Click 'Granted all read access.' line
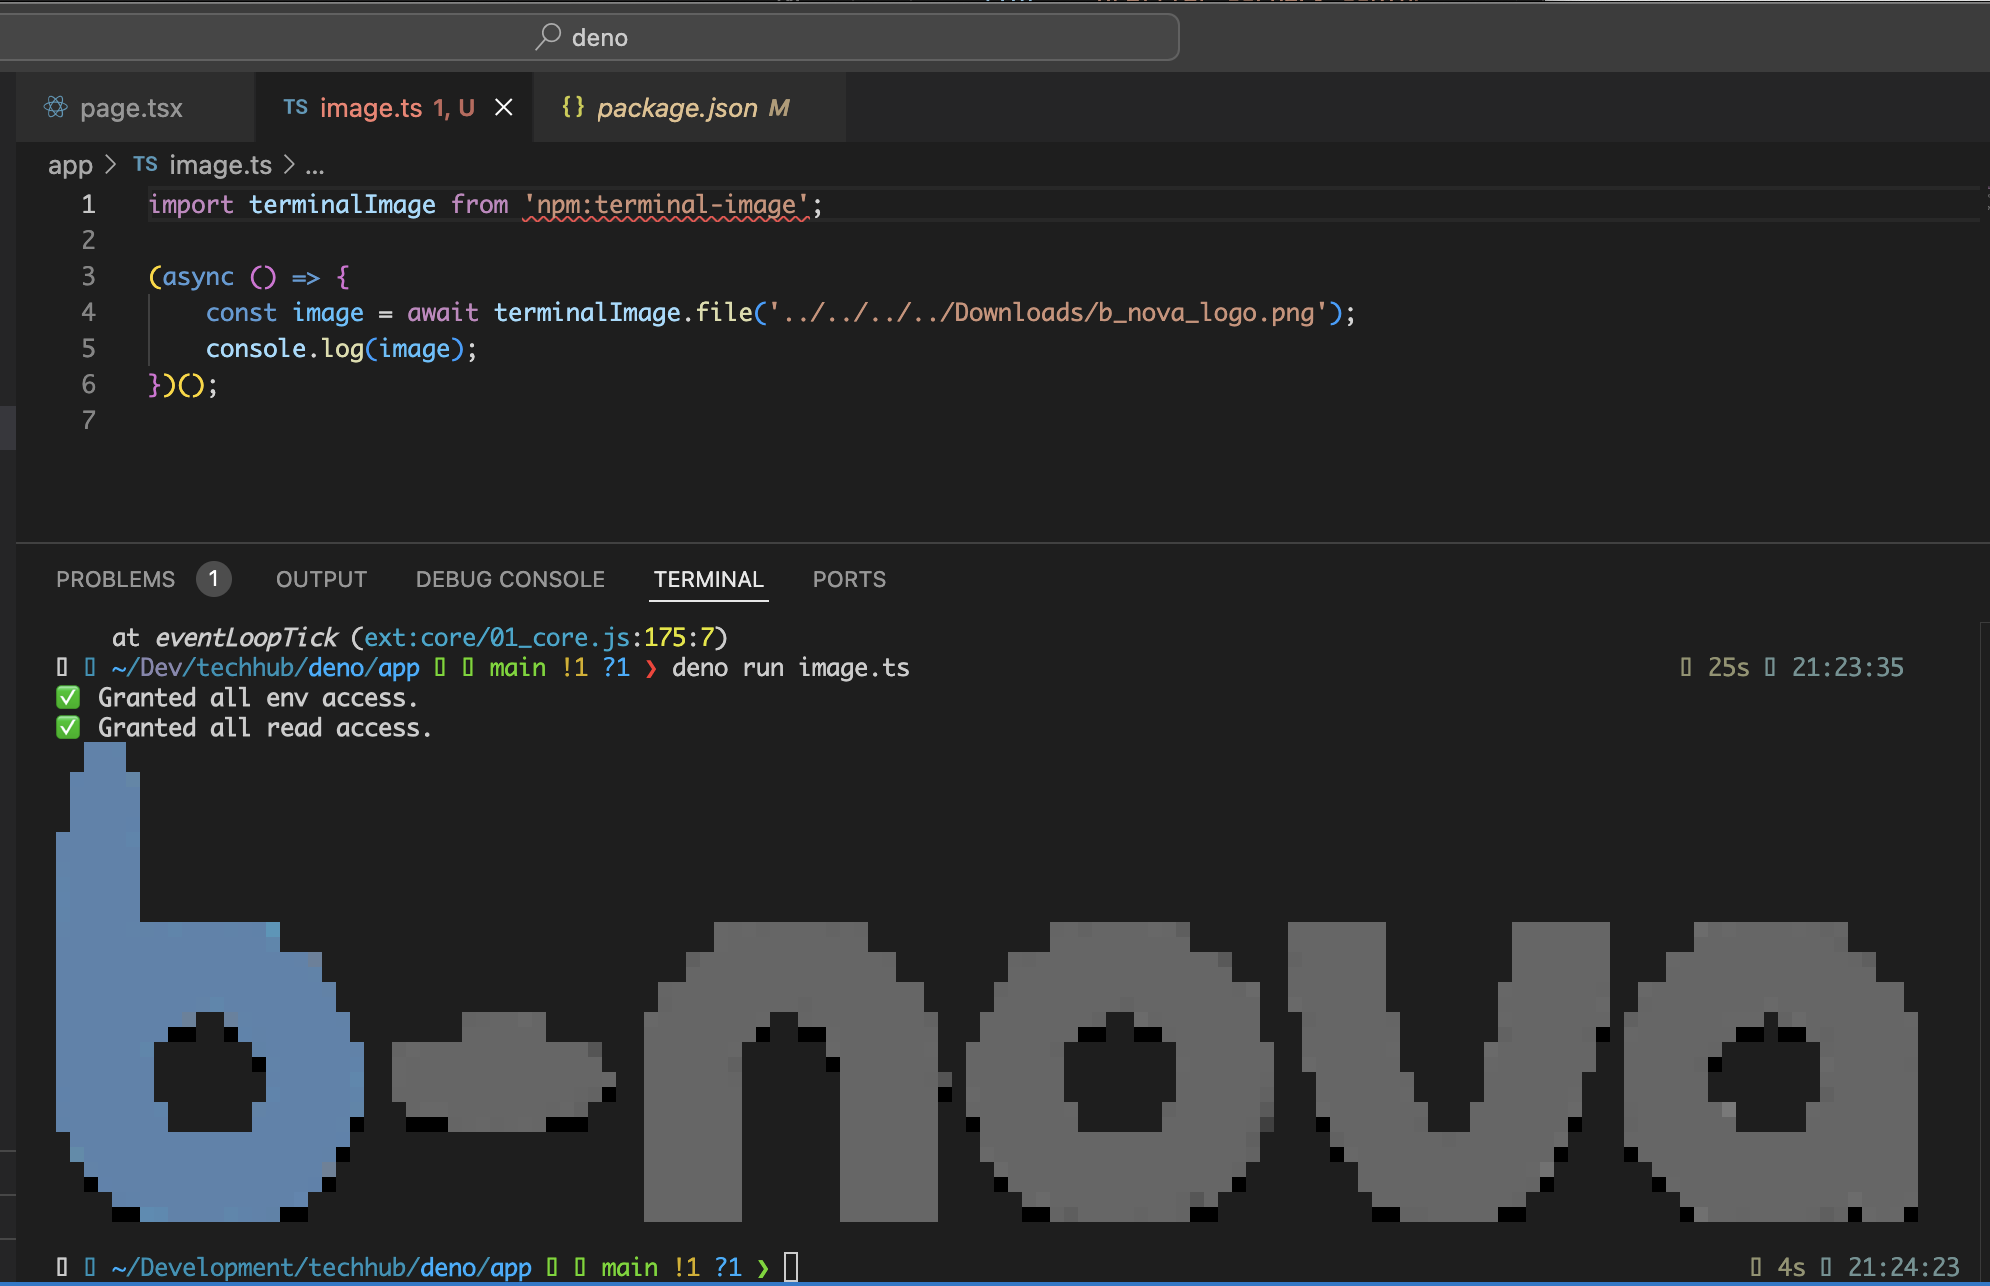1990x1286 pixels. (x=264, y=727)
